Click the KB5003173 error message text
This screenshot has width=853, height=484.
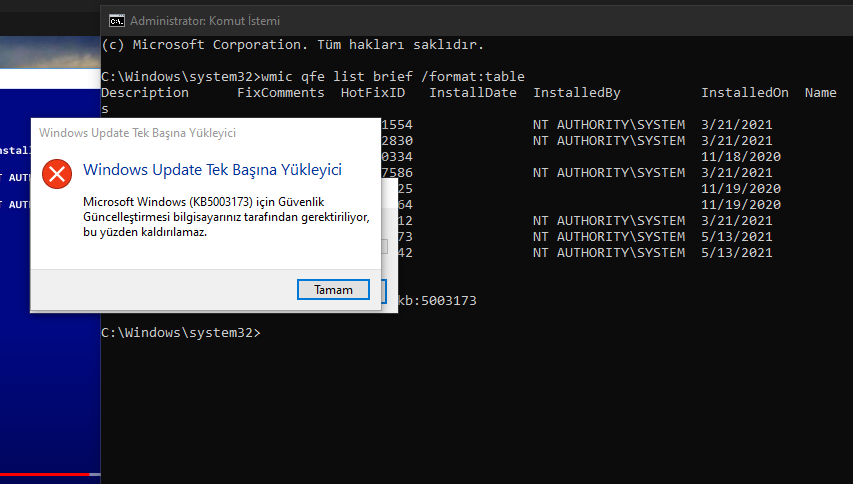[x=226, y=217]
